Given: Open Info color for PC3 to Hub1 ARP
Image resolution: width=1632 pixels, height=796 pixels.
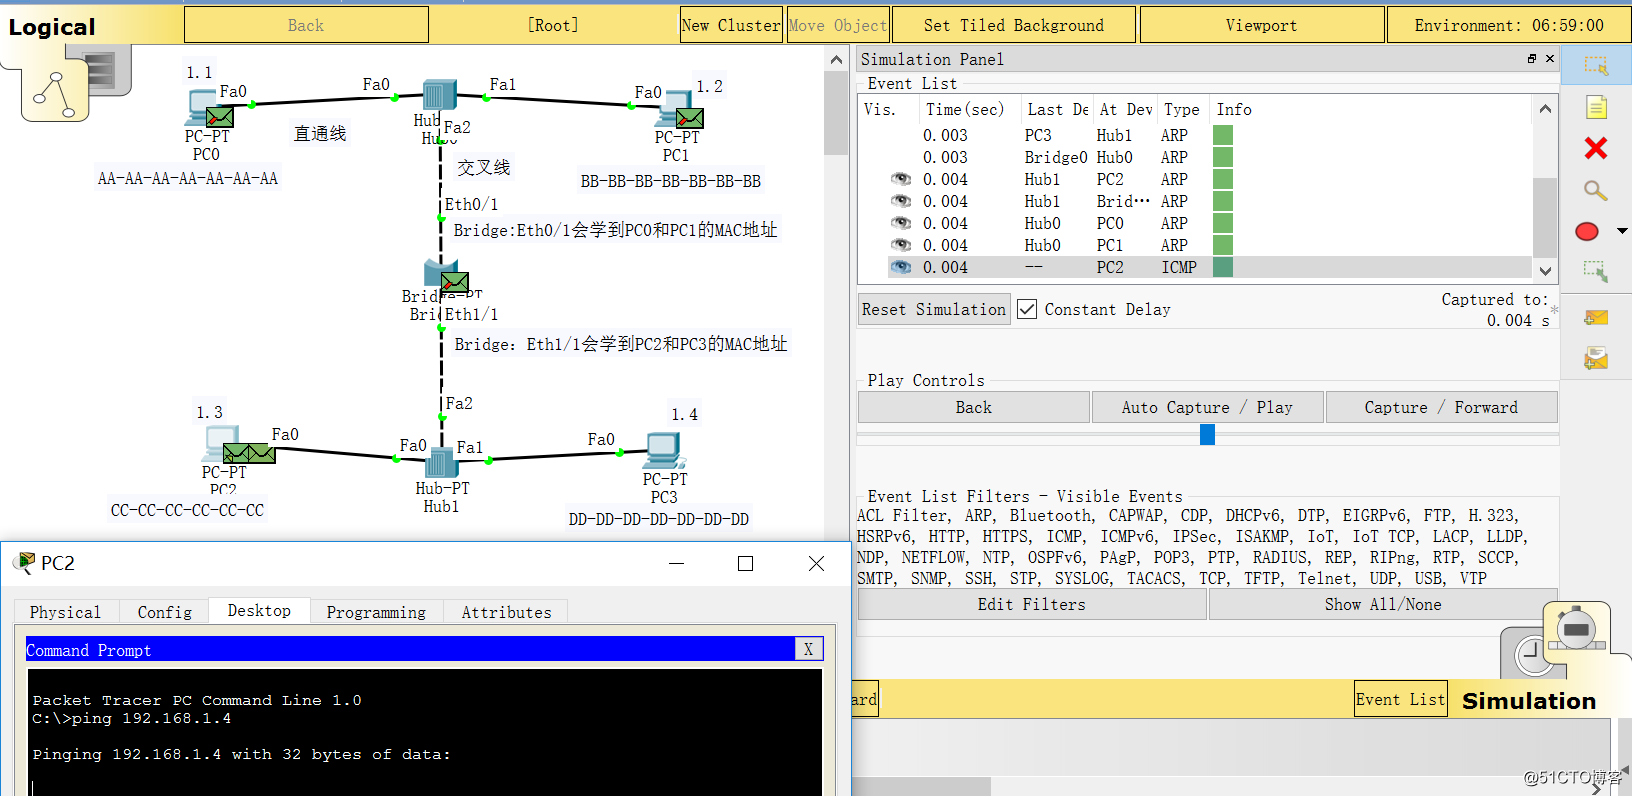Looking at the screenshot, I should point(1222,135).
